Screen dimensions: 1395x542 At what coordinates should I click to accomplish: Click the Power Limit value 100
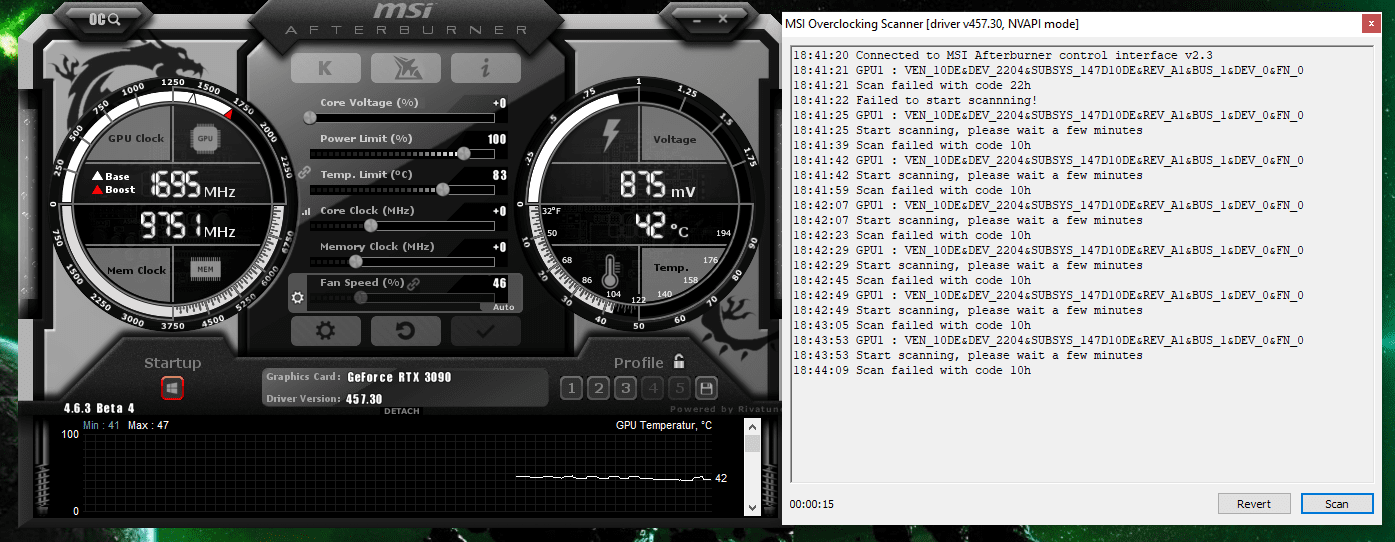point(497,139)
